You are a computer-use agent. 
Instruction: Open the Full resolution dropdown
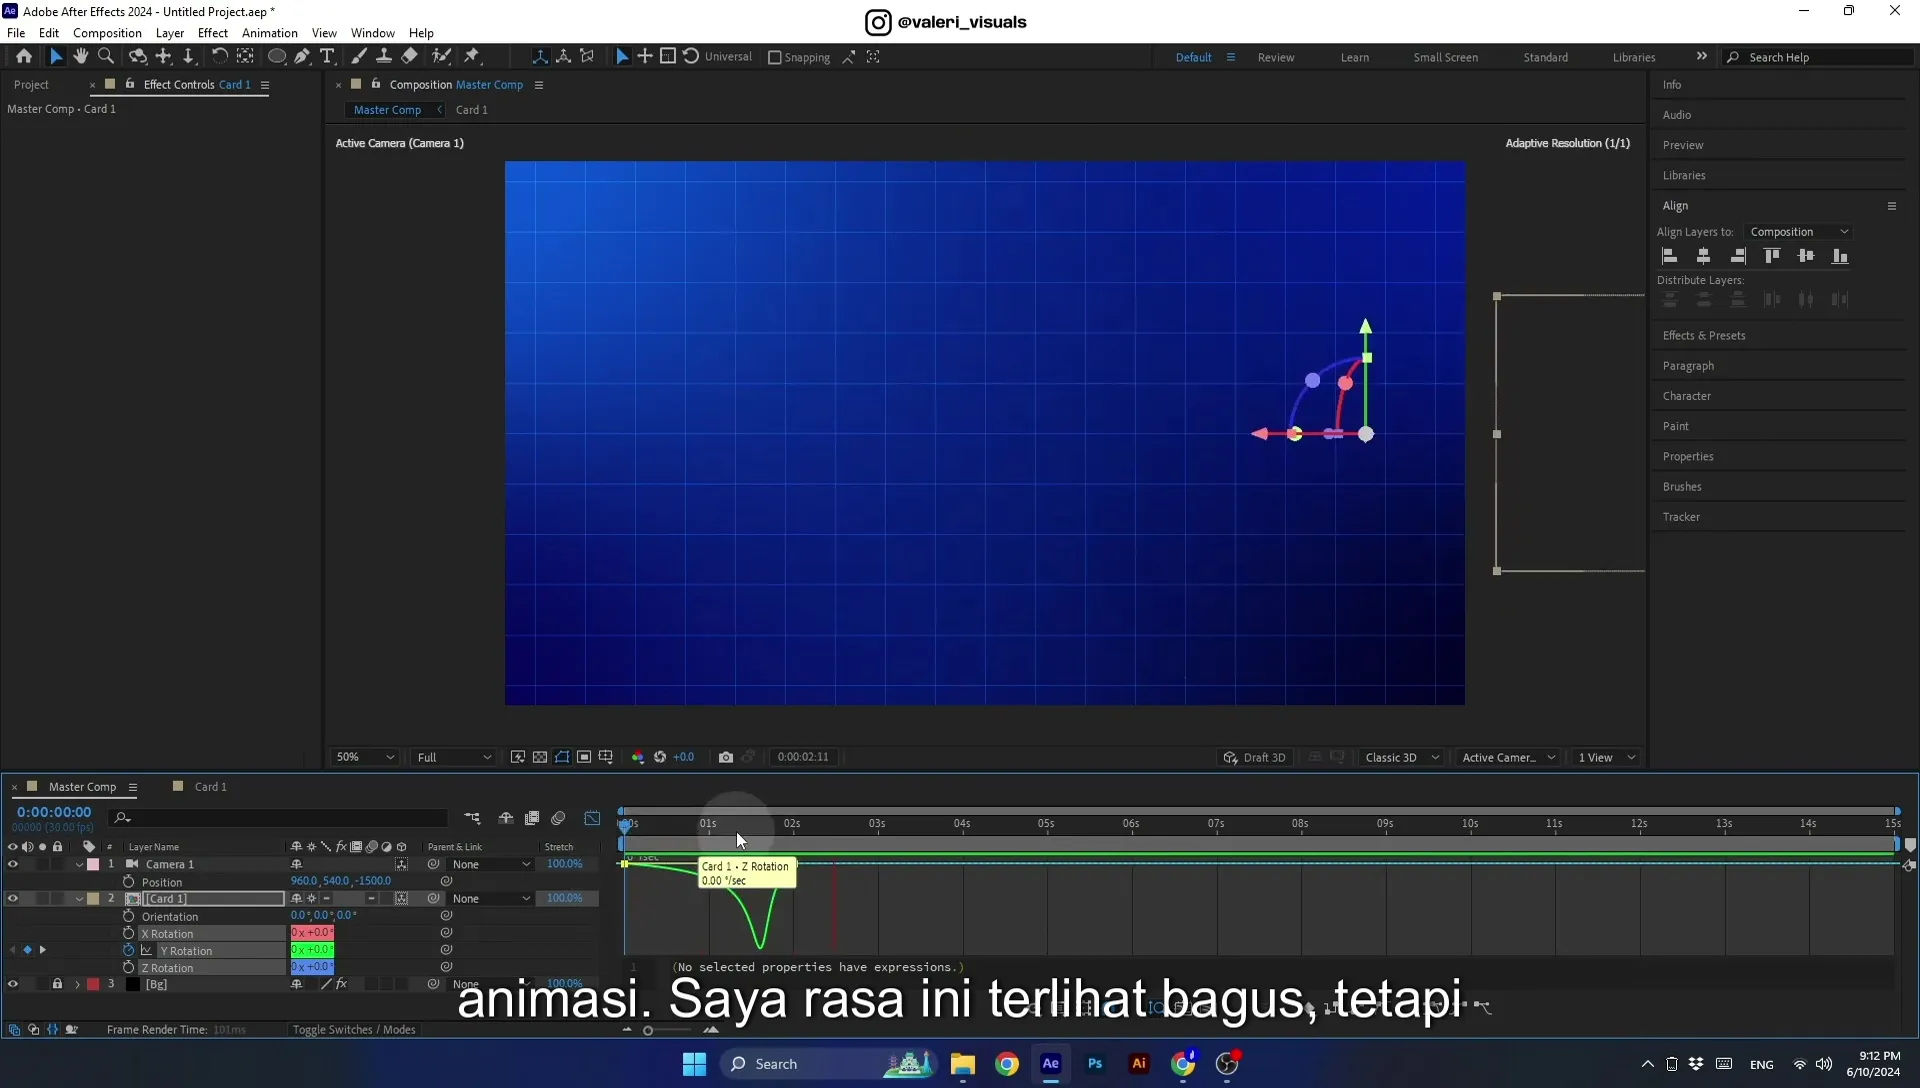point(454,757)
